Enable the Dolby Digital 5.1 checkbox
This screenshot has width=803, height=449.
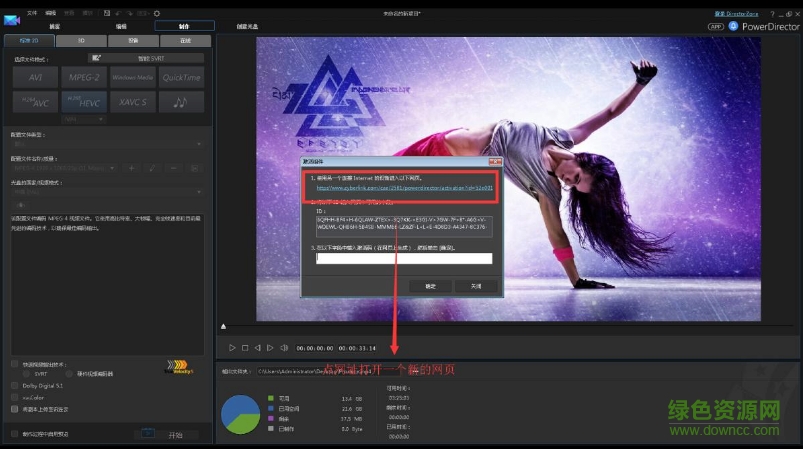tap(15, 384)
